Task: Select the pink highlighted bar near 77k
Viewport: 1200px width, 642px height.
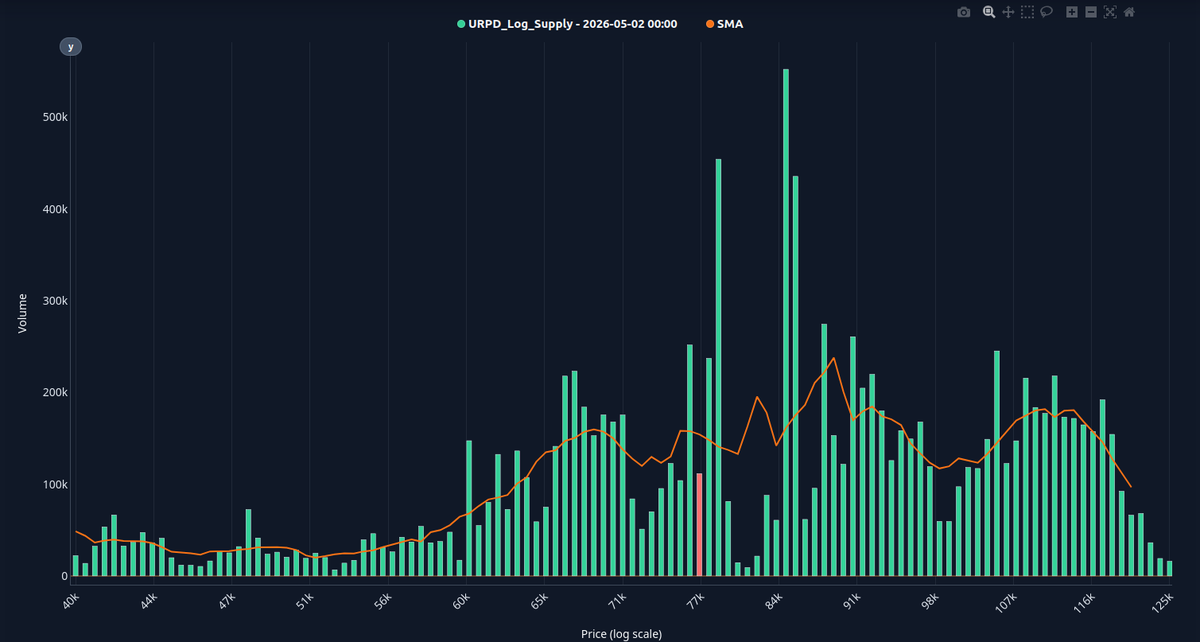Action: click(699, 525)
